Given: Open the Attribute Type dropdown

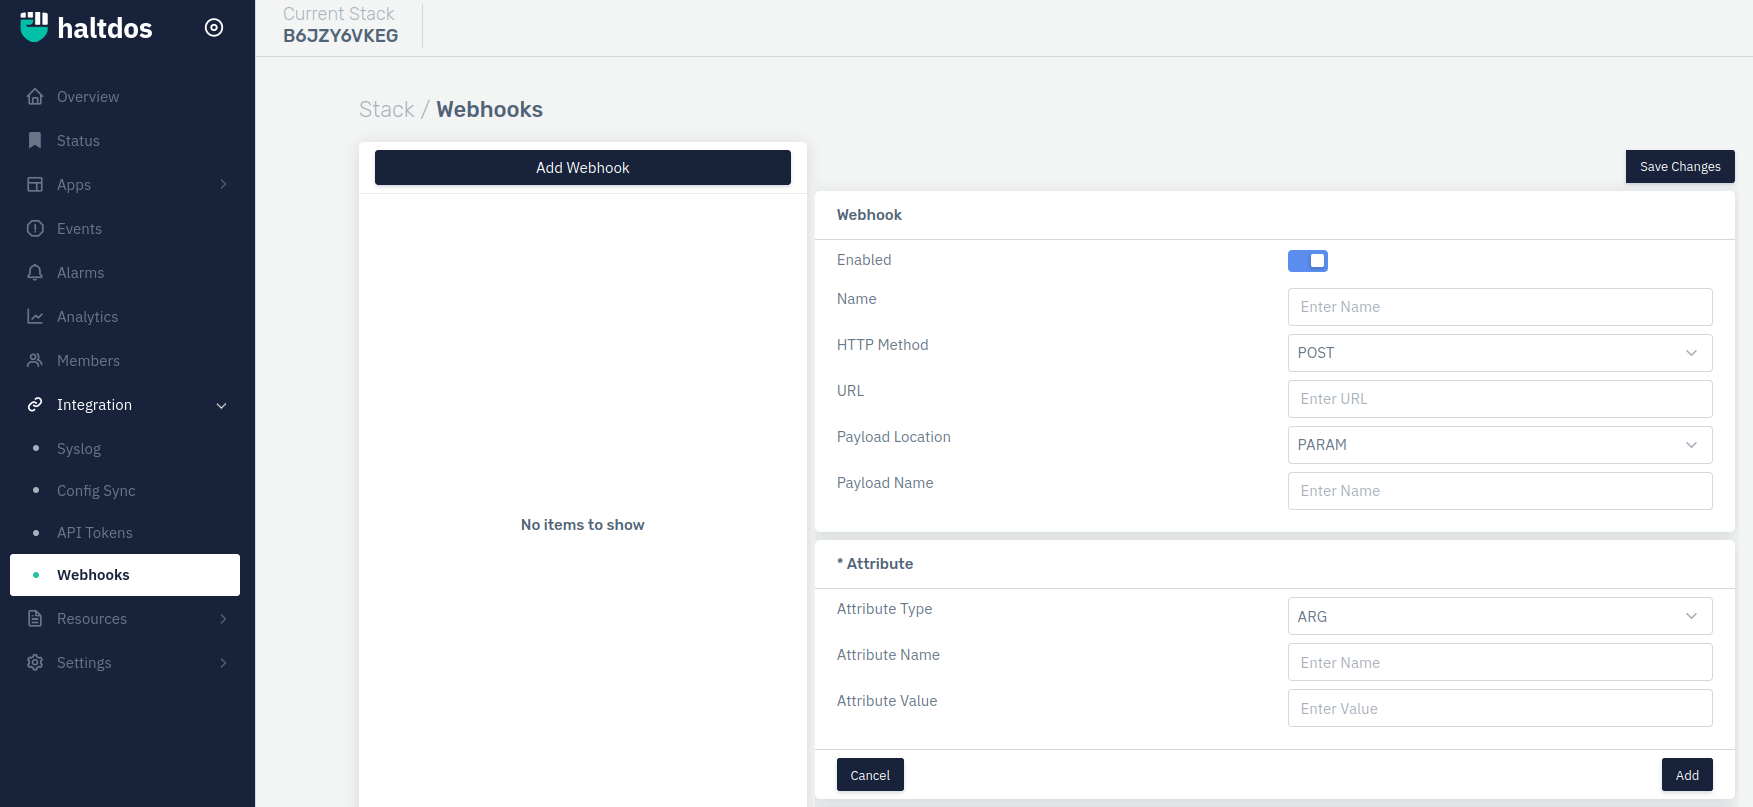Looking at the screenshot, I should pos(1500,617).
